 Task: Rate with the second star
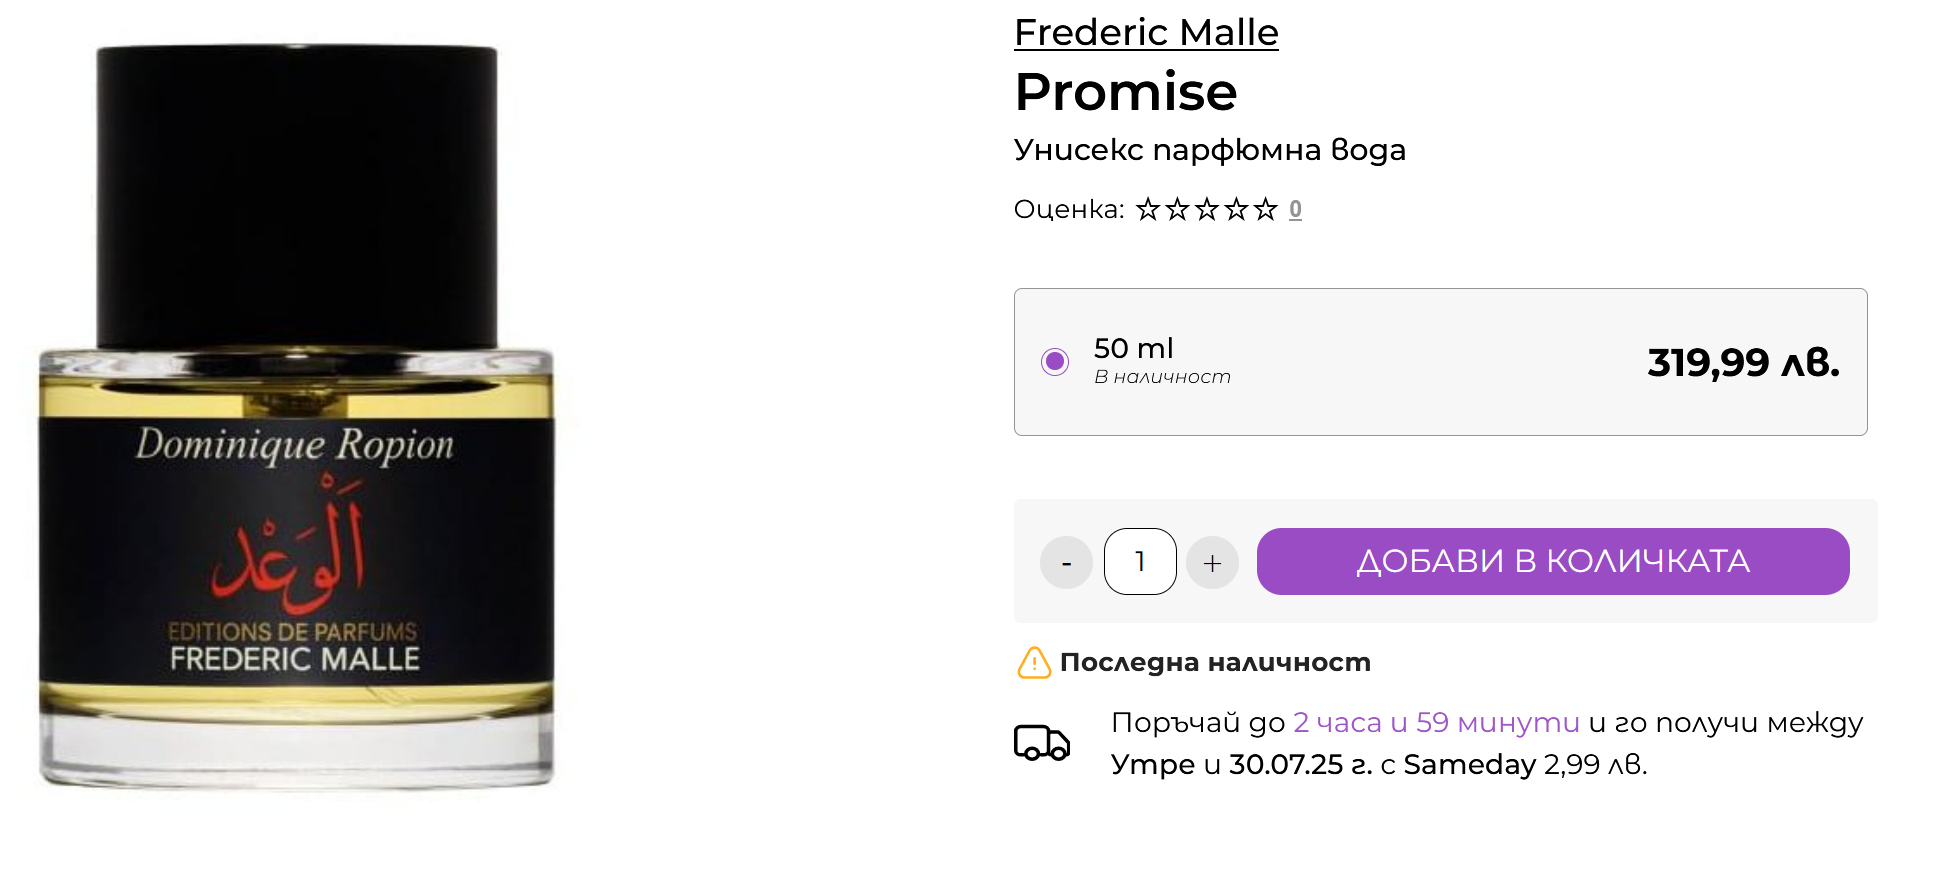pos(1178,209)
